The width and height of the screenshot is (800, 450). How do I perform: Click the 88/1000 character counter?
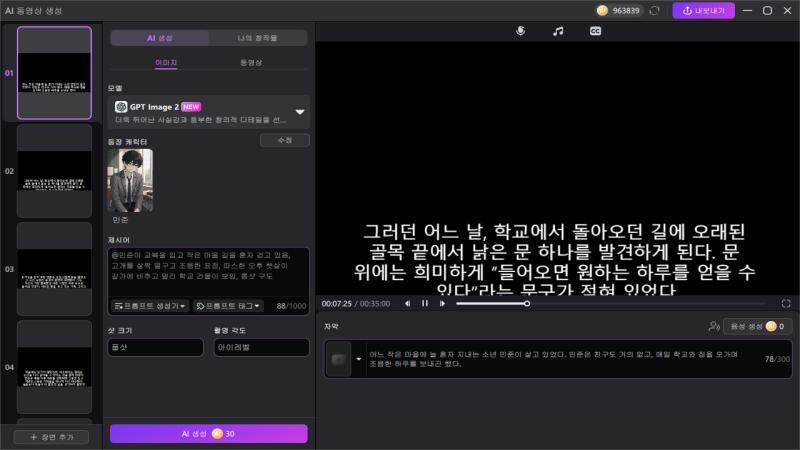(291, 306)
